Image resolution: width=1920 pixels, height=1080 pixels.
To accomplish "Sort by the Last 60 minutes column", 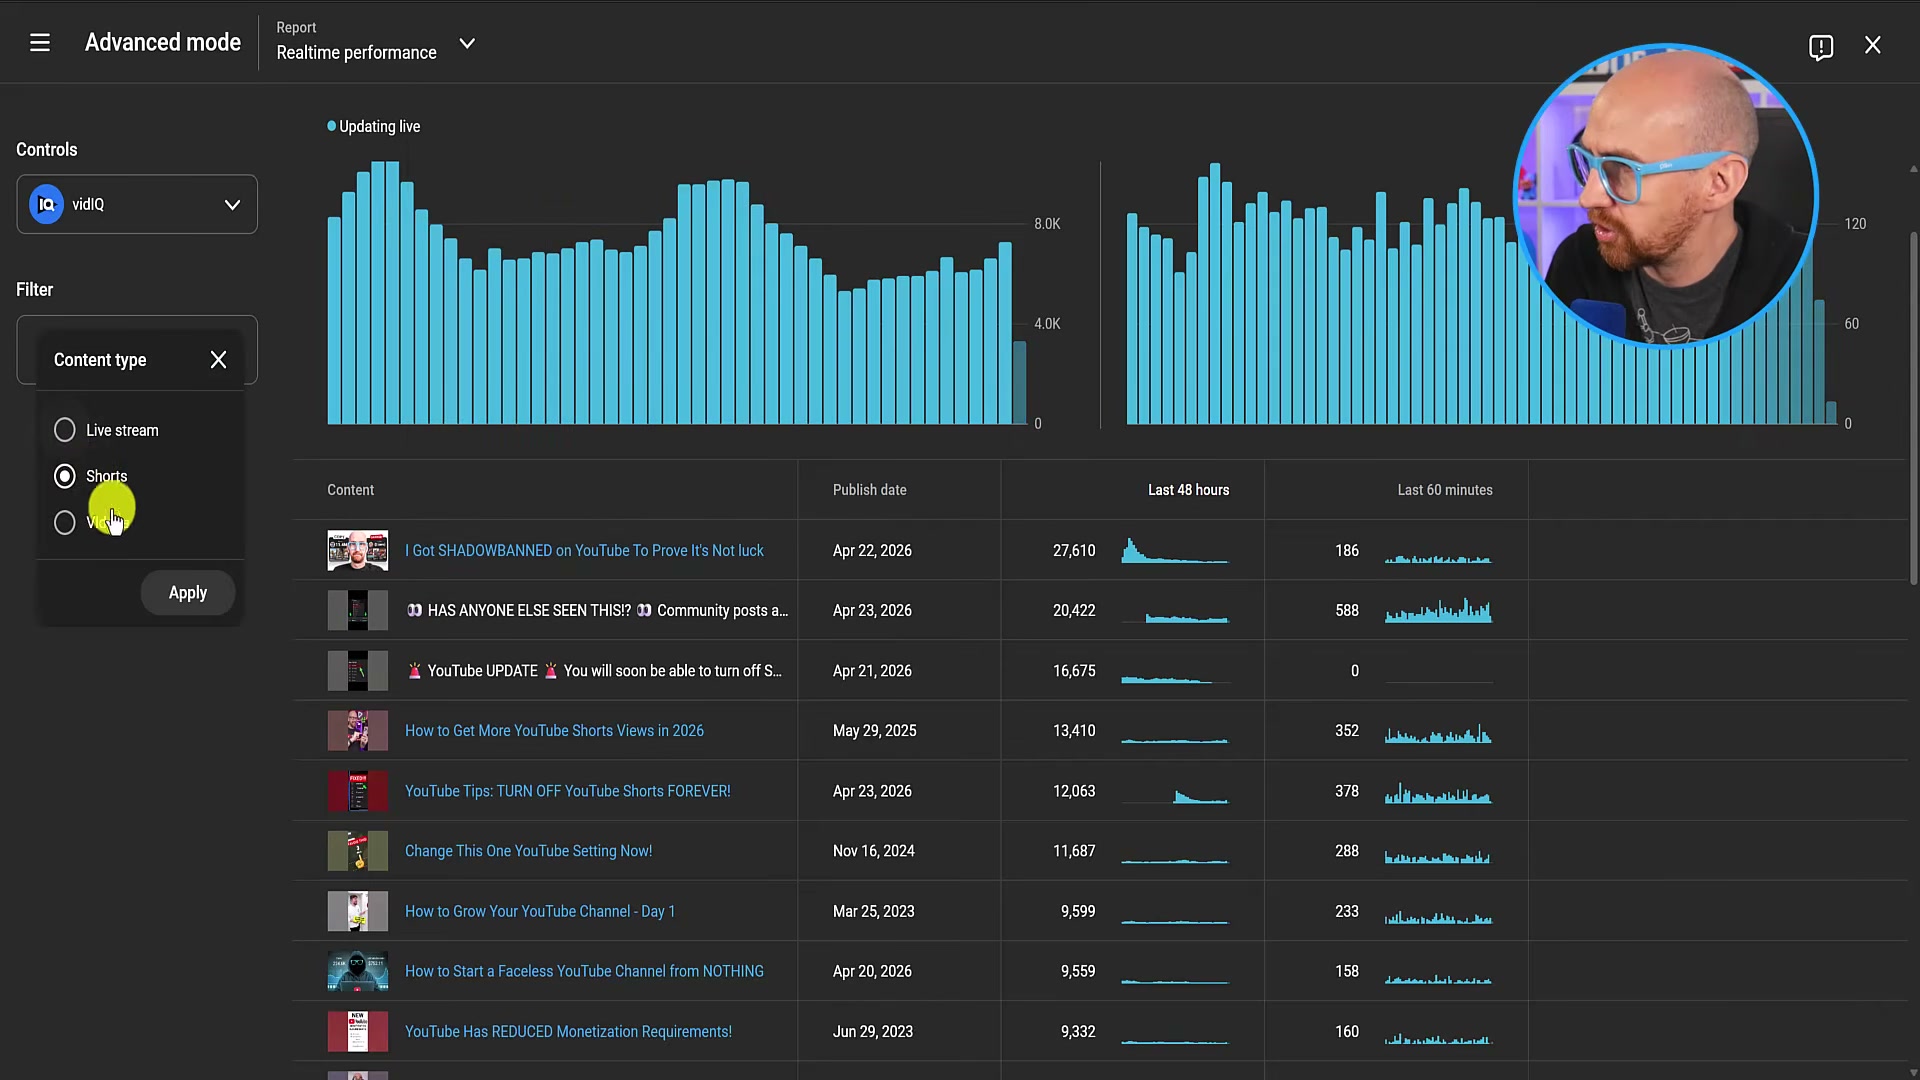I will click(1445, 490).
